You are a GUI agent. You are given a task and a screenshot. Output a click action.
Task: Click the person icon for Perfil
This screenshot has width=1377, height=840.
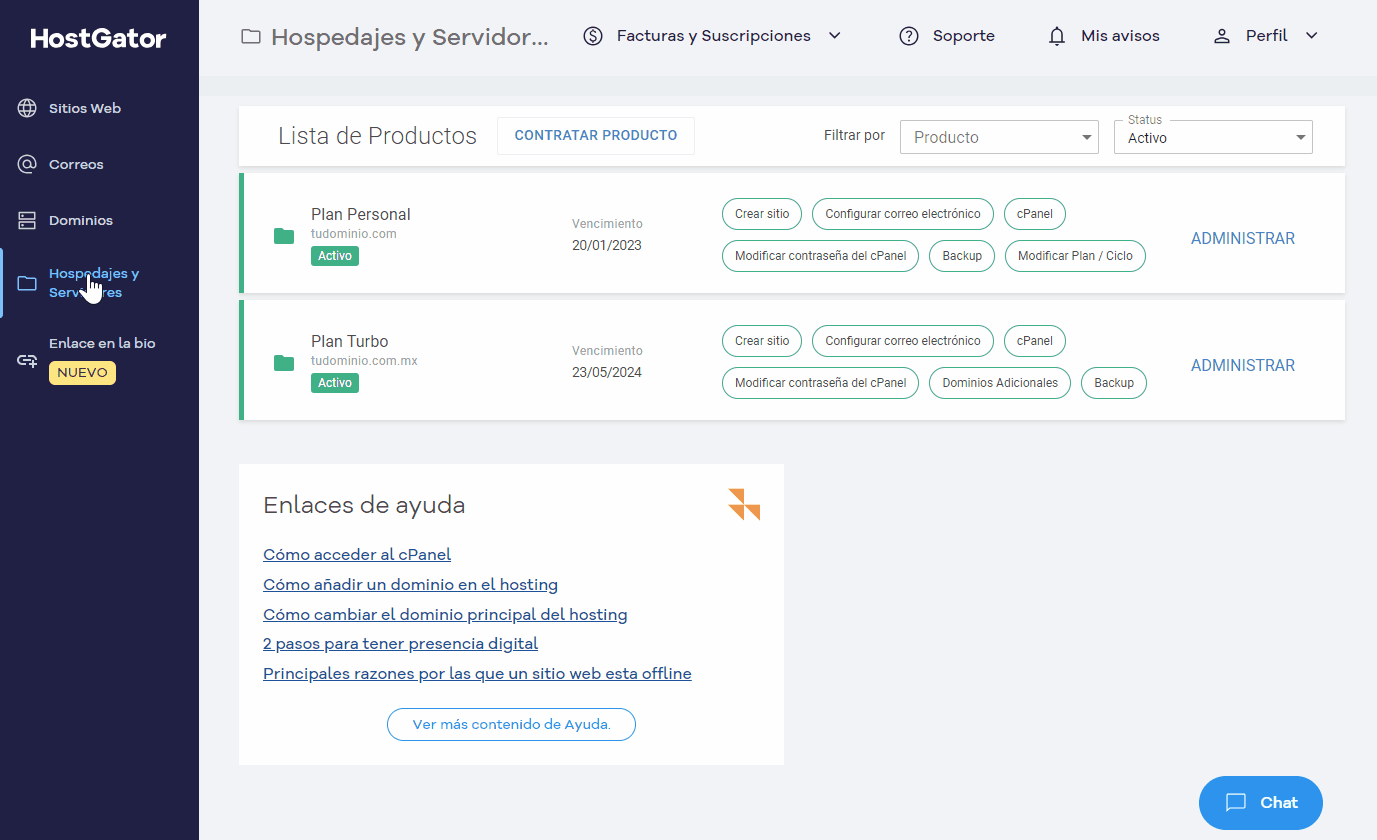click(1221, 36)
